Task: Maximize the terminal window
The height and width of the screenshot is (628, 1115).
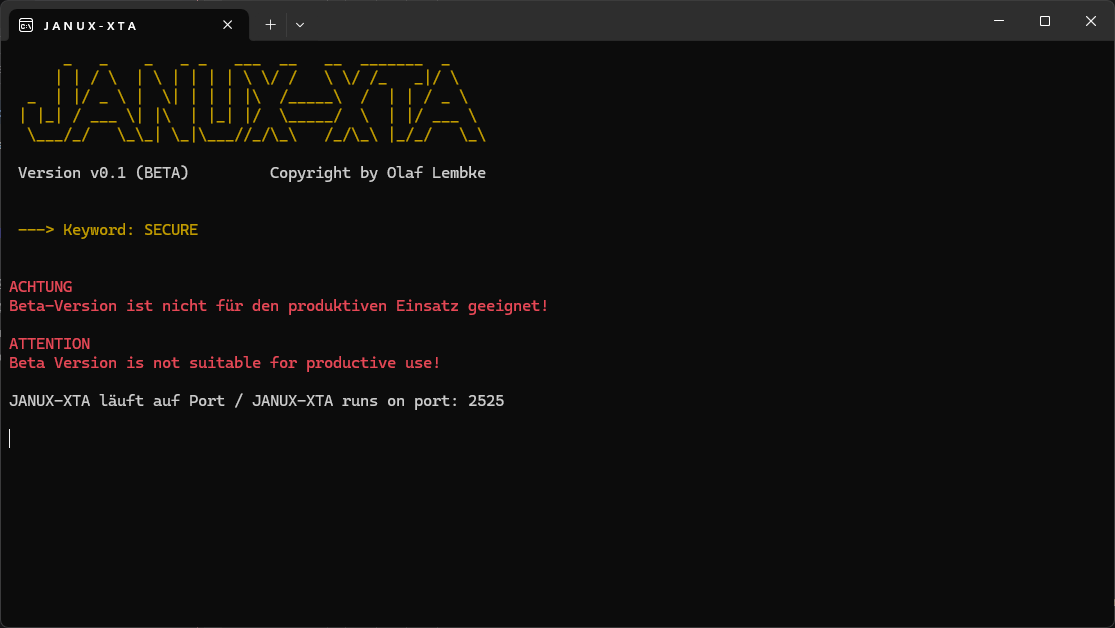Action: coord(1044,21)
